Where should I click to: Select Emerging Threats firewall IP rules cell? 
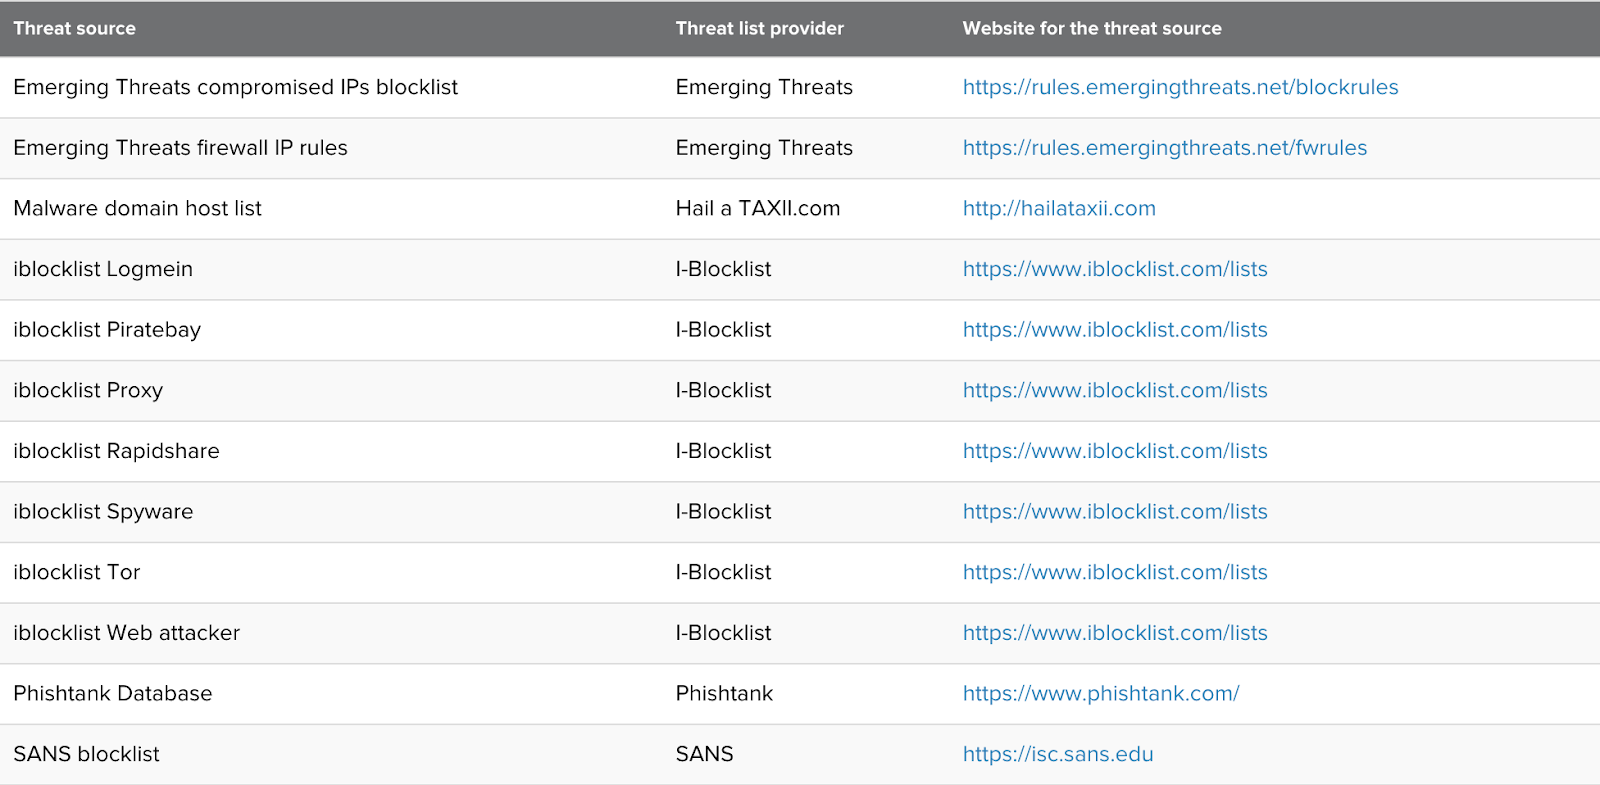(181, 148)
